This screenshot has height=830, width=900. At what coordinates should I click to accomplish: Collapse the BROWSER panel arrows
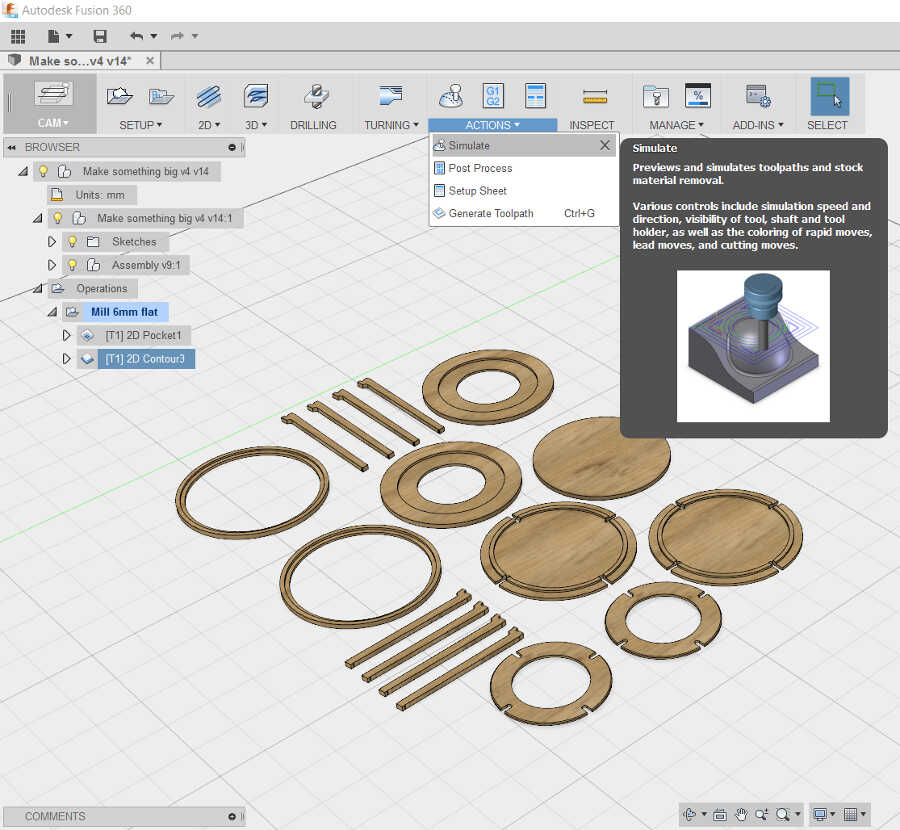pos(11,148)
